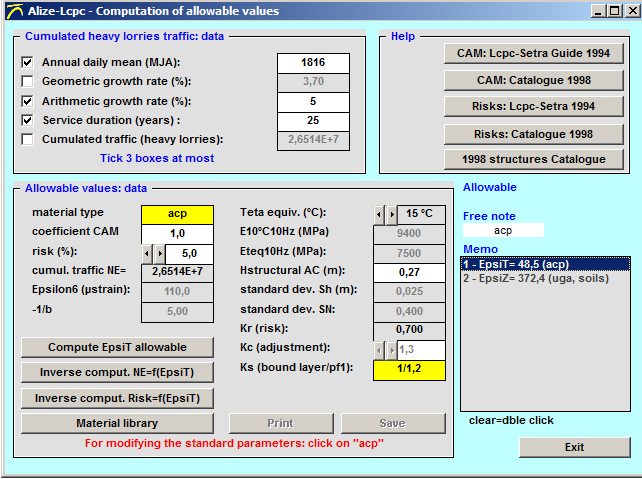The image size is (642, 479).
Task: Select memo entry EpsiT= 48,5 (acp)
Action: (545, 264)
